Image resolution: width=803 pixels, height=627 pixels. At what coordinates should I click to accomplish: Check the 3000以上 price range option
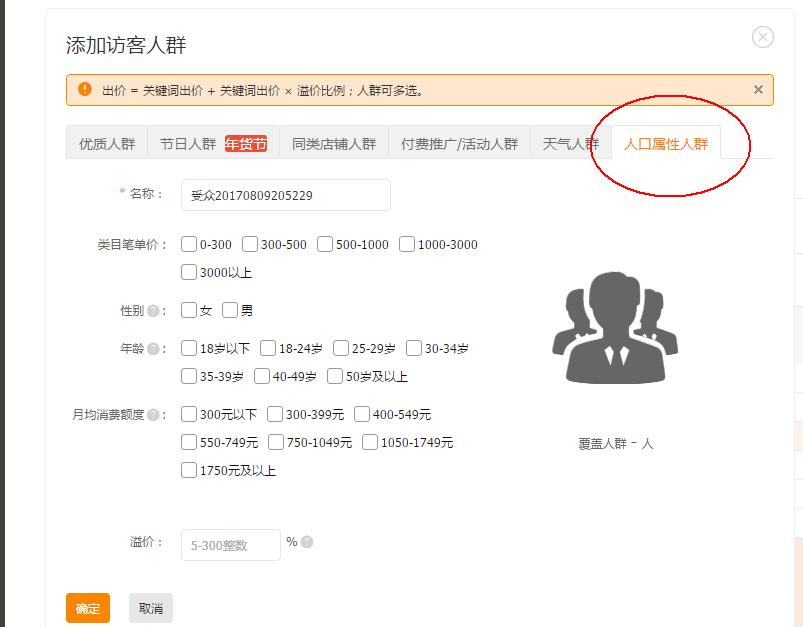[191, 271]
